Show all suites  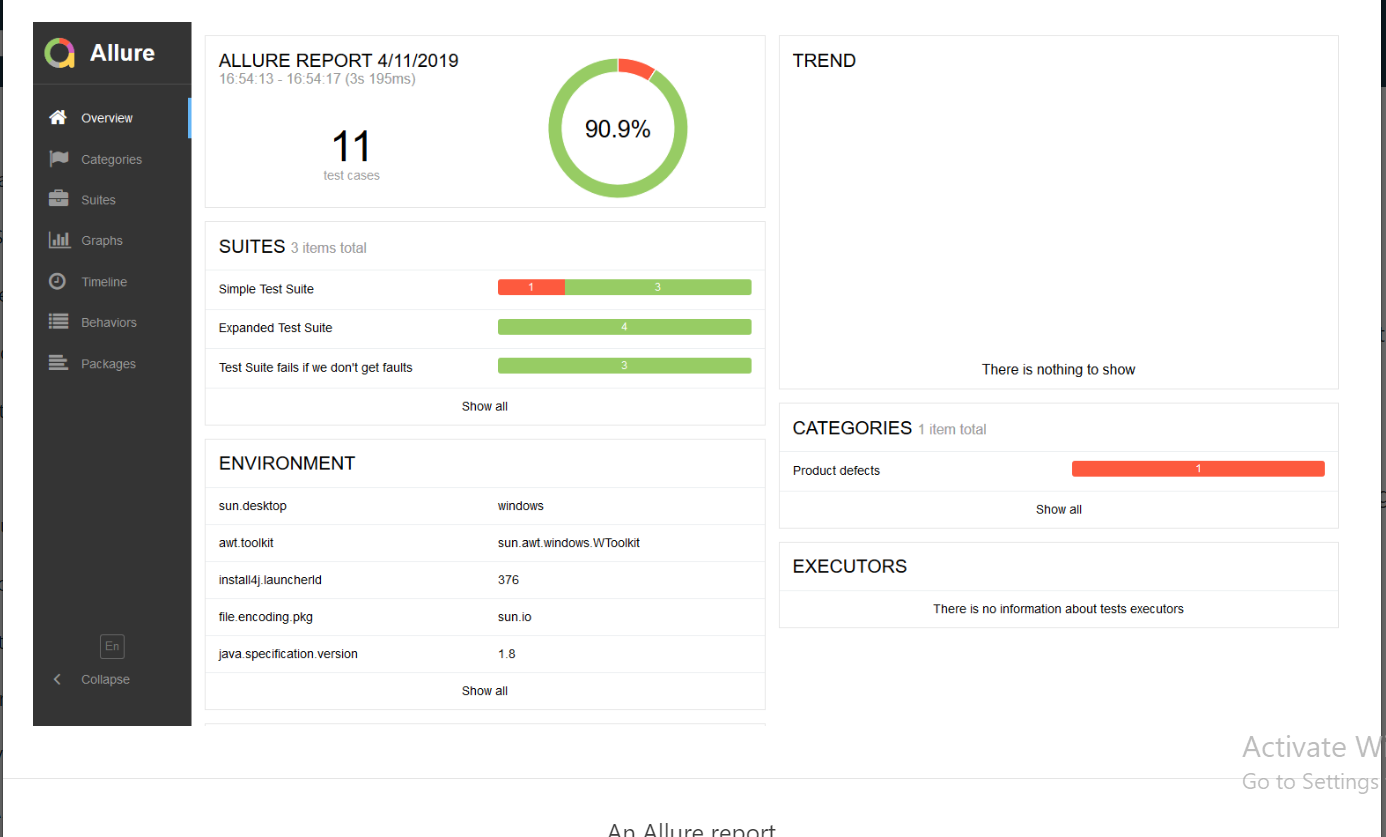click(x=485, y=406)
